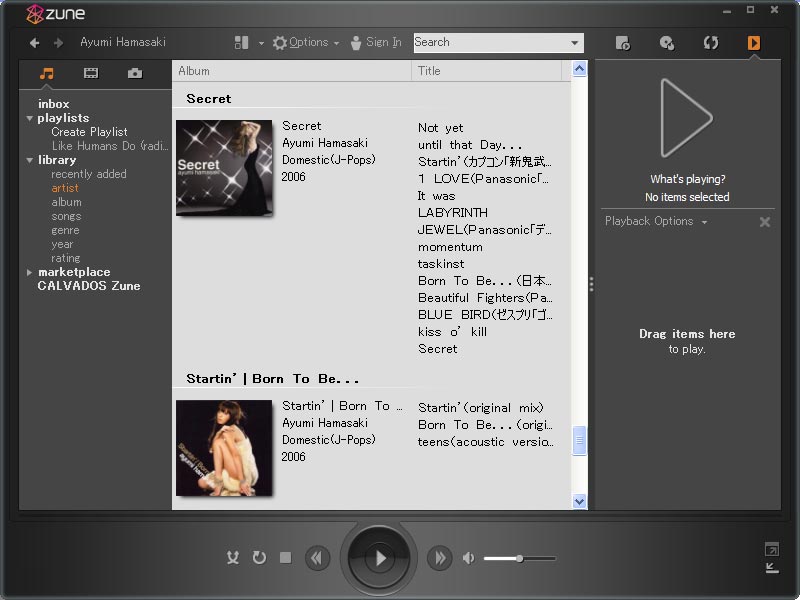Adjust the volume slider

point(519,559)
